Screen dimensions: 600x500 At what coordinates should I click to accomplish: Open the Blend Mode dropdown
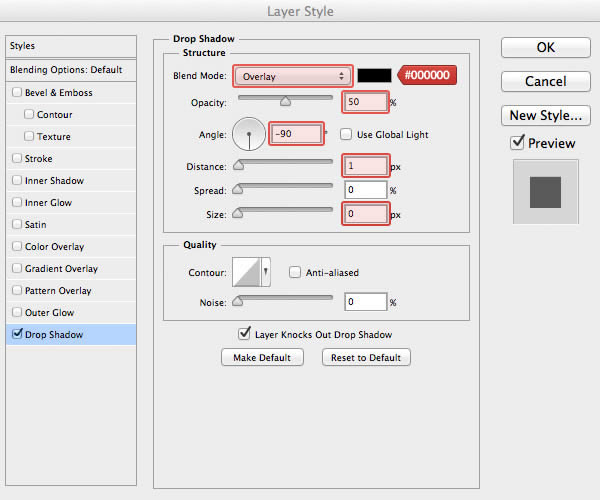(x=293, y=76)
